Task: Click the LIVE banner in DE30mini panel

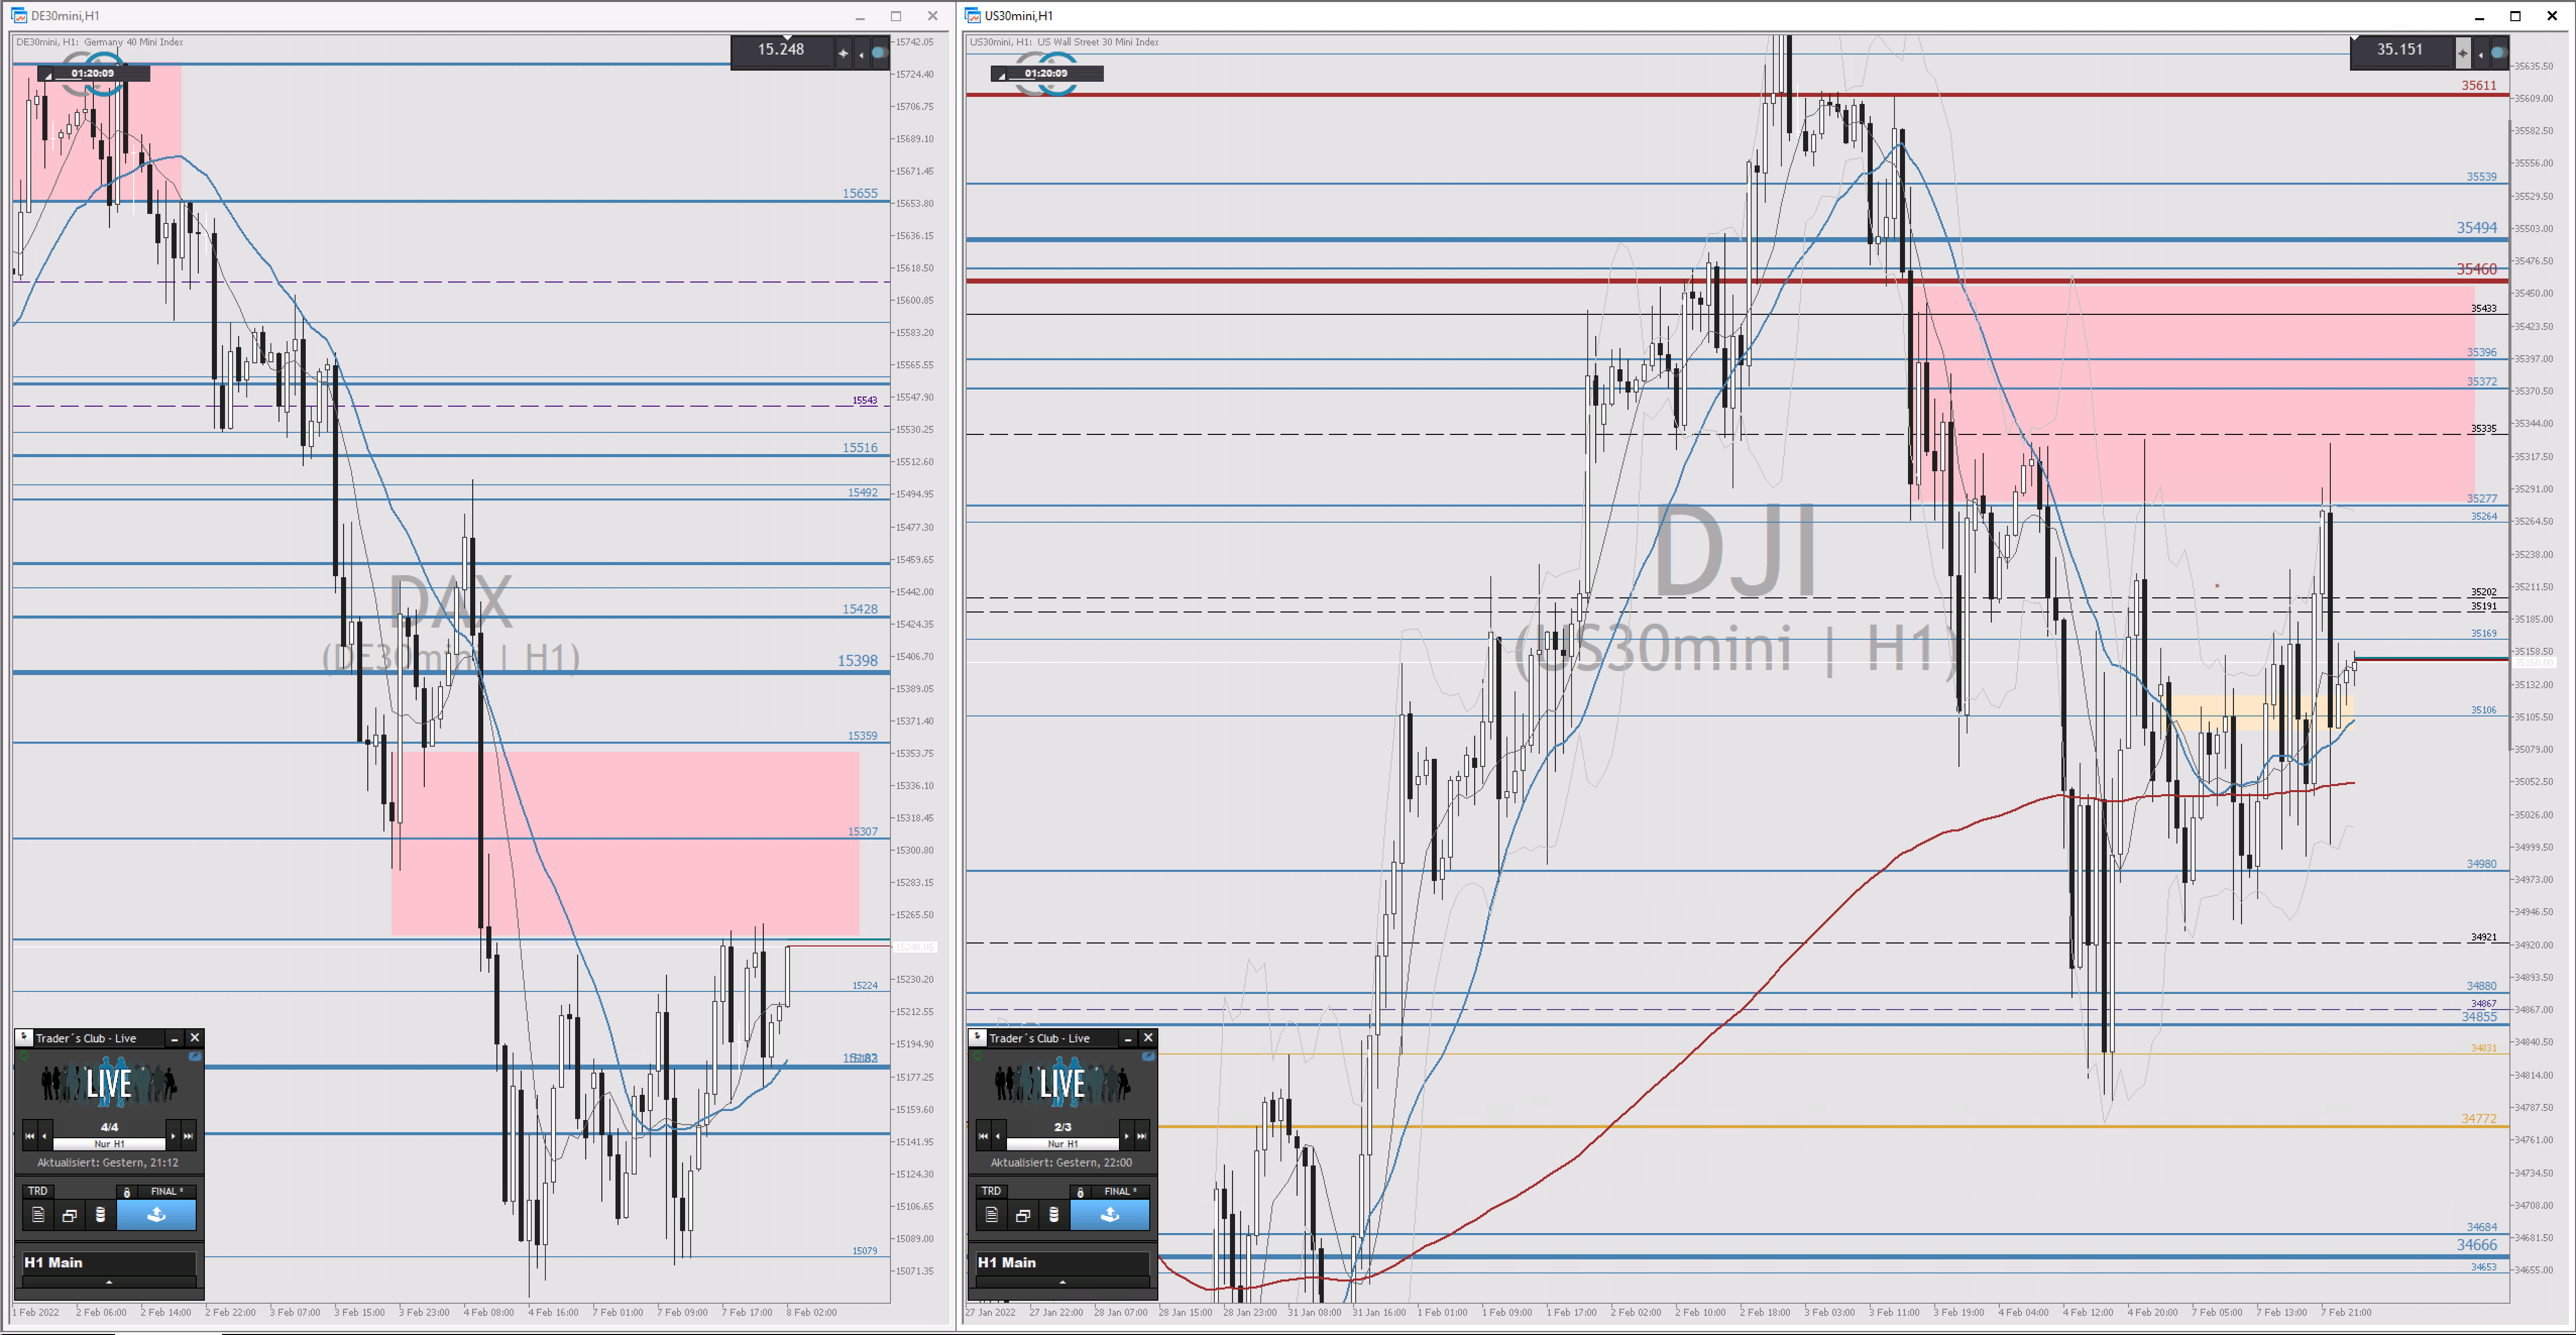Action: (x=109, y=1083)
